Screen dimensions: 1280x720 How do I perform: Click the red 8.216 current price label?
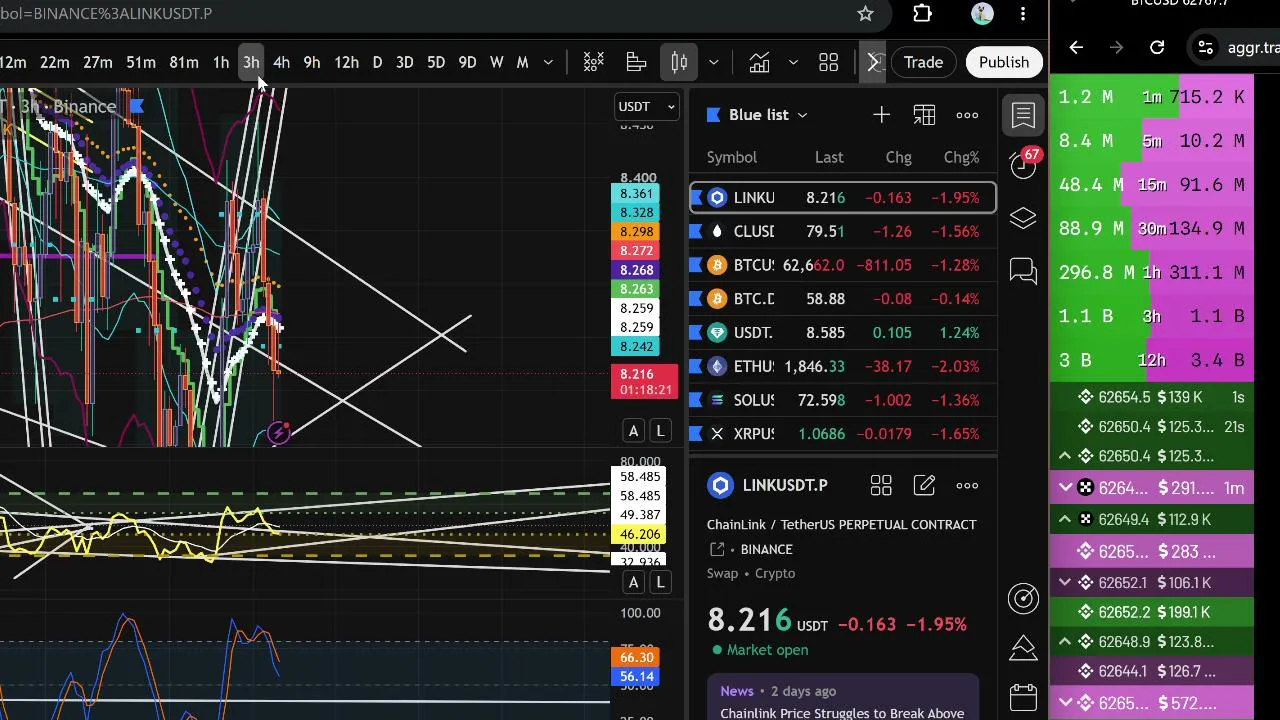(645, 382)
